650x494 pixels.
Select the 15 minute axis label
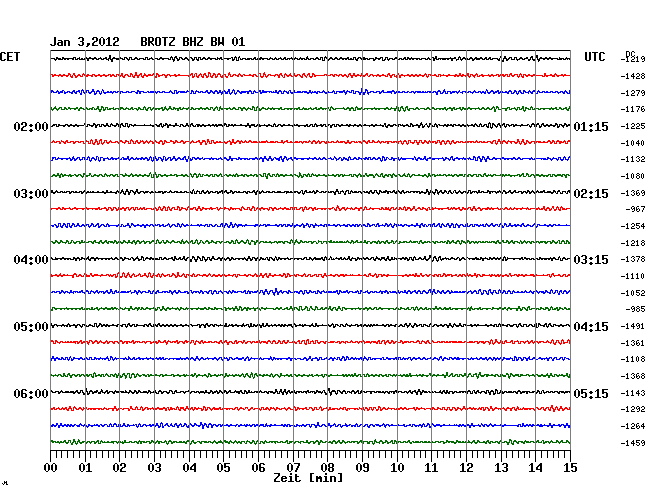tap(569, 467)
